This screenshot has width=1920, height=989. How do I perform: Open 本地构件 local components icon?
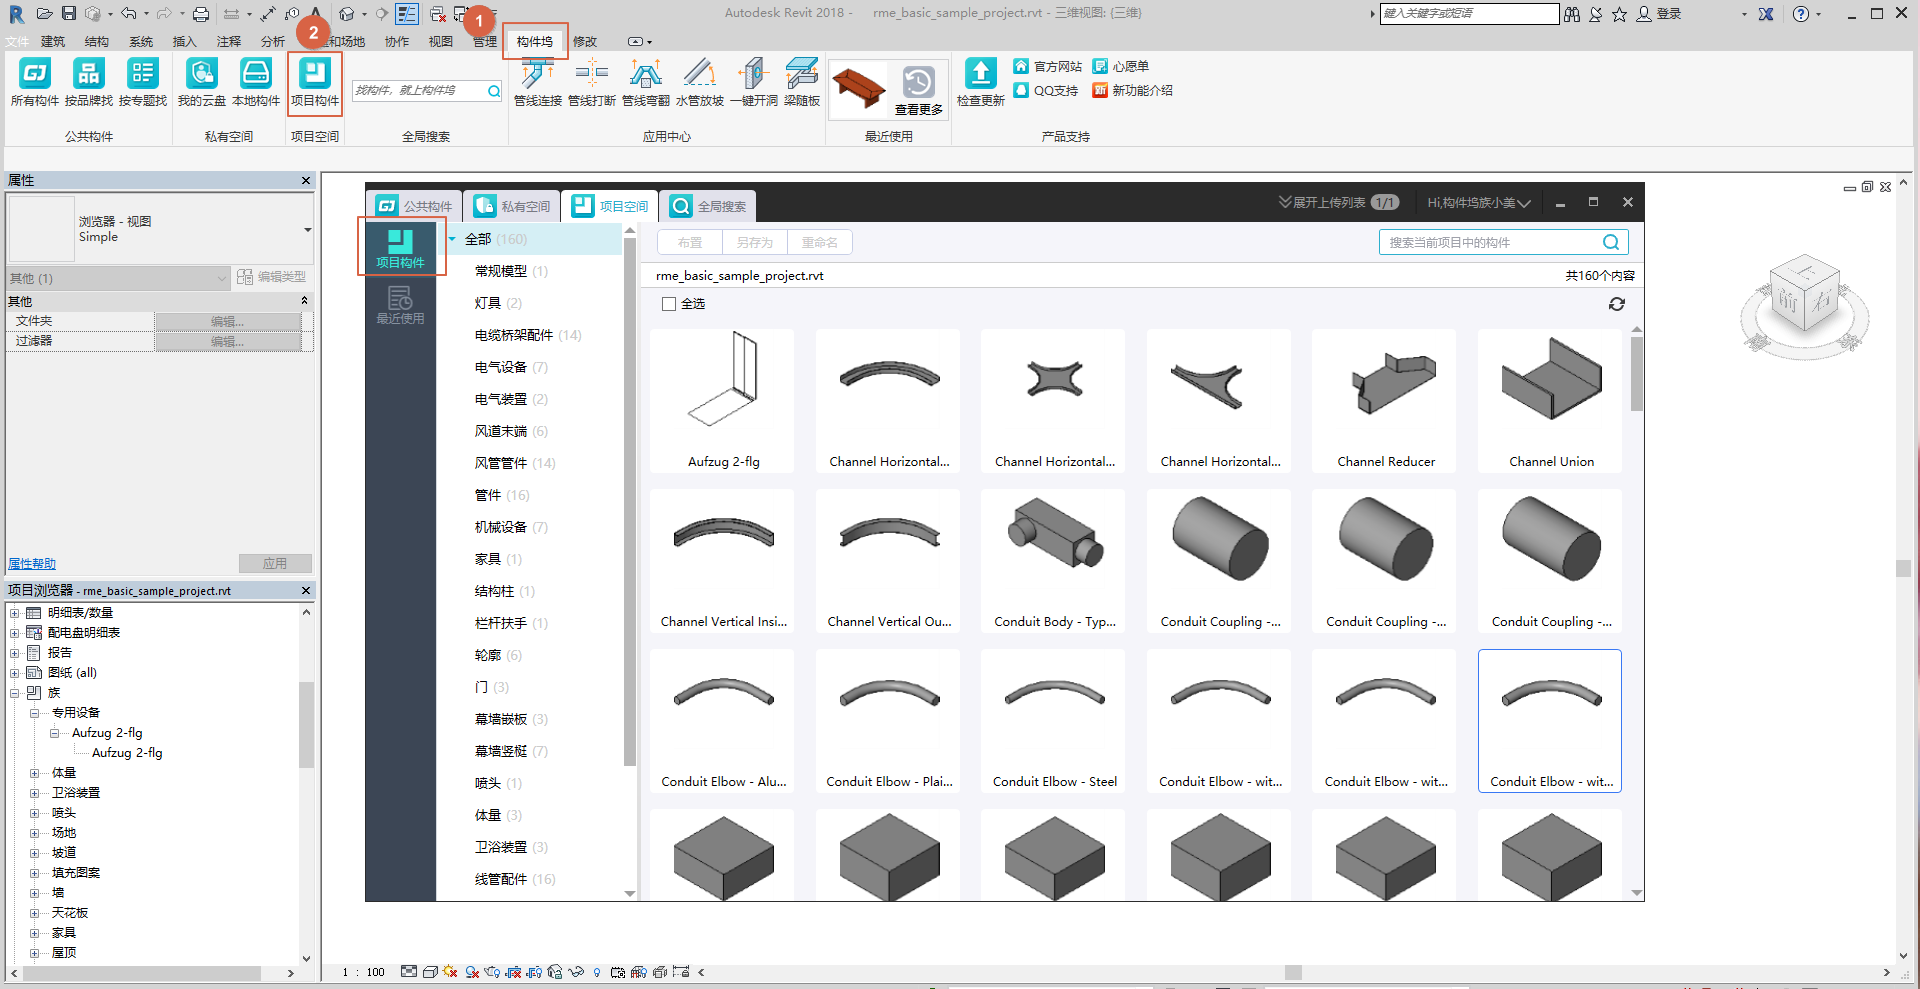(x=256, y=82)
